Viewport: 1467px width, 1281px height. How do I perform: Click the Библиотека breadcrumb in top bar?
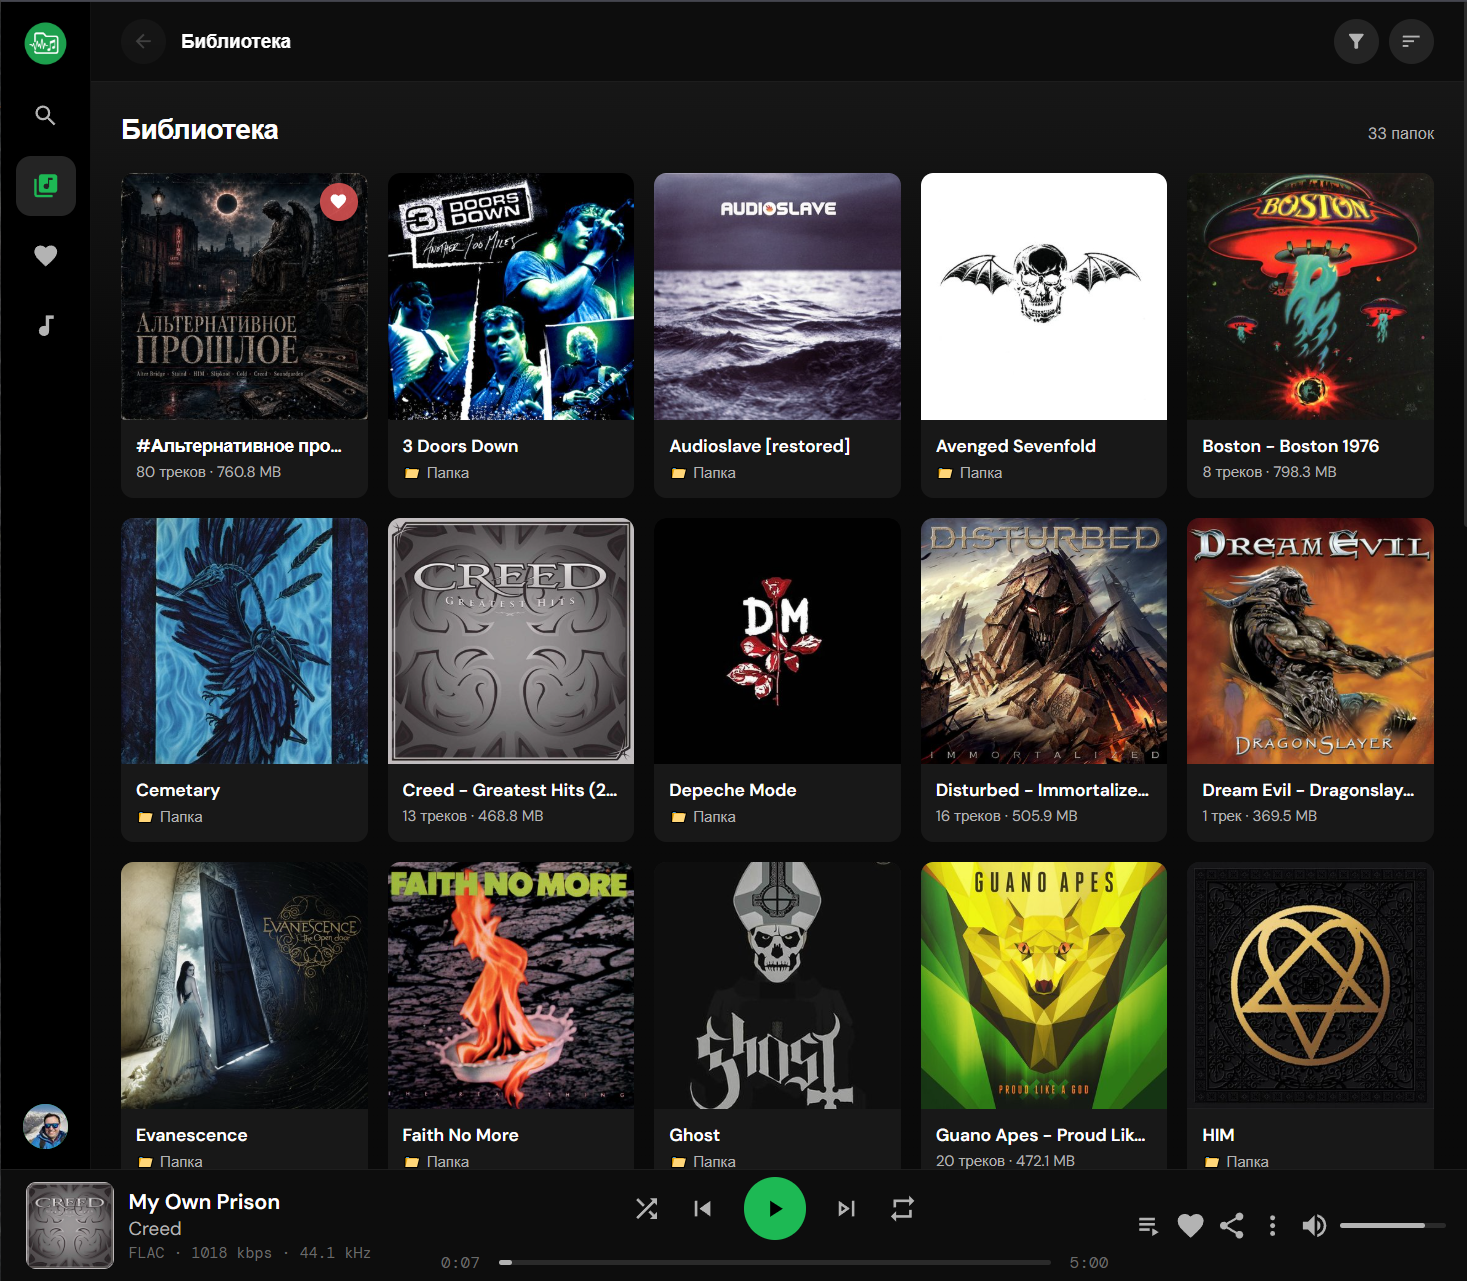[236, 41]
